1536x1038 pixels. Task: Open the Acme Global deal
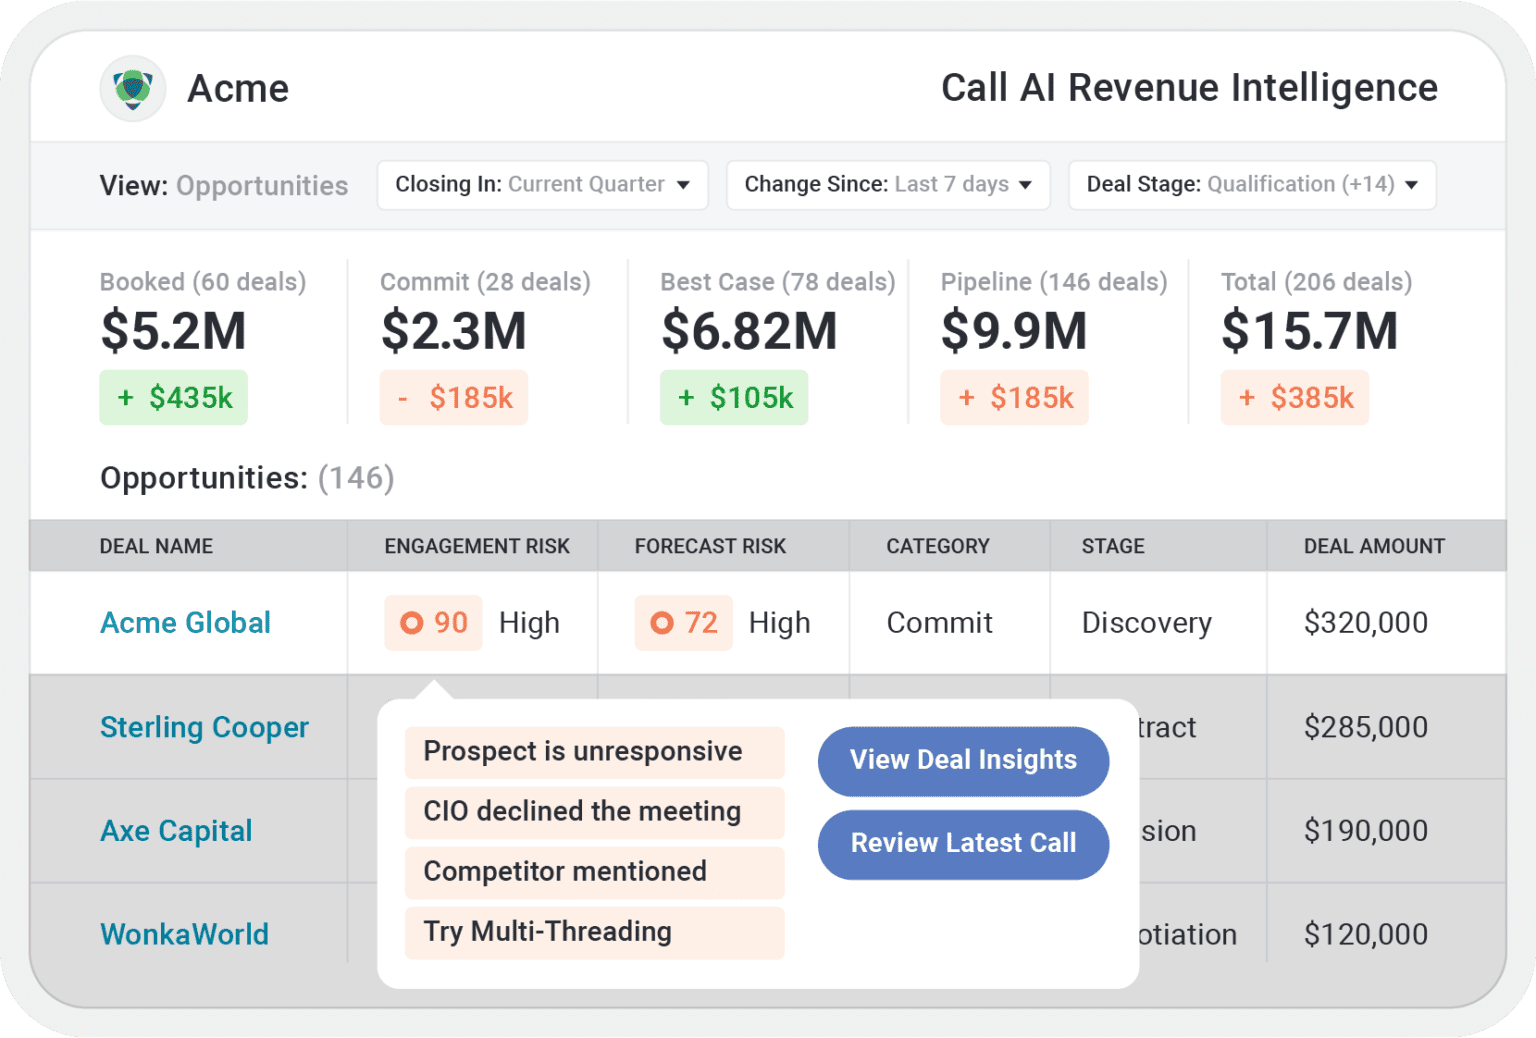[x=185, y=622]
